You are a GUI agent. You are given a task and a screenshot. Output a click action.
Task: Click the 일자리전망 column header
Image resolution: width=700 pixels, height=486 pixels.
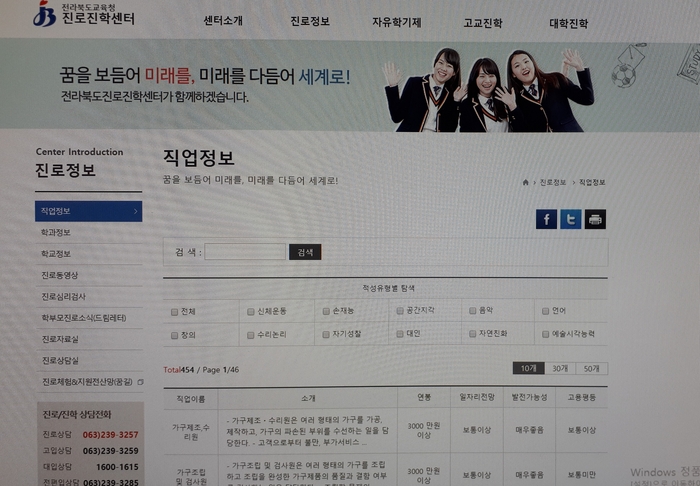click(x=477, y=397)
